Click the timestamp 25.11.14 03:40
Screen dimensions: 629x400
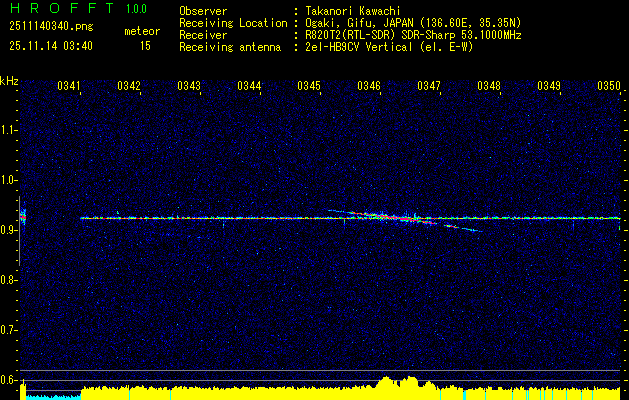(51, 46)
